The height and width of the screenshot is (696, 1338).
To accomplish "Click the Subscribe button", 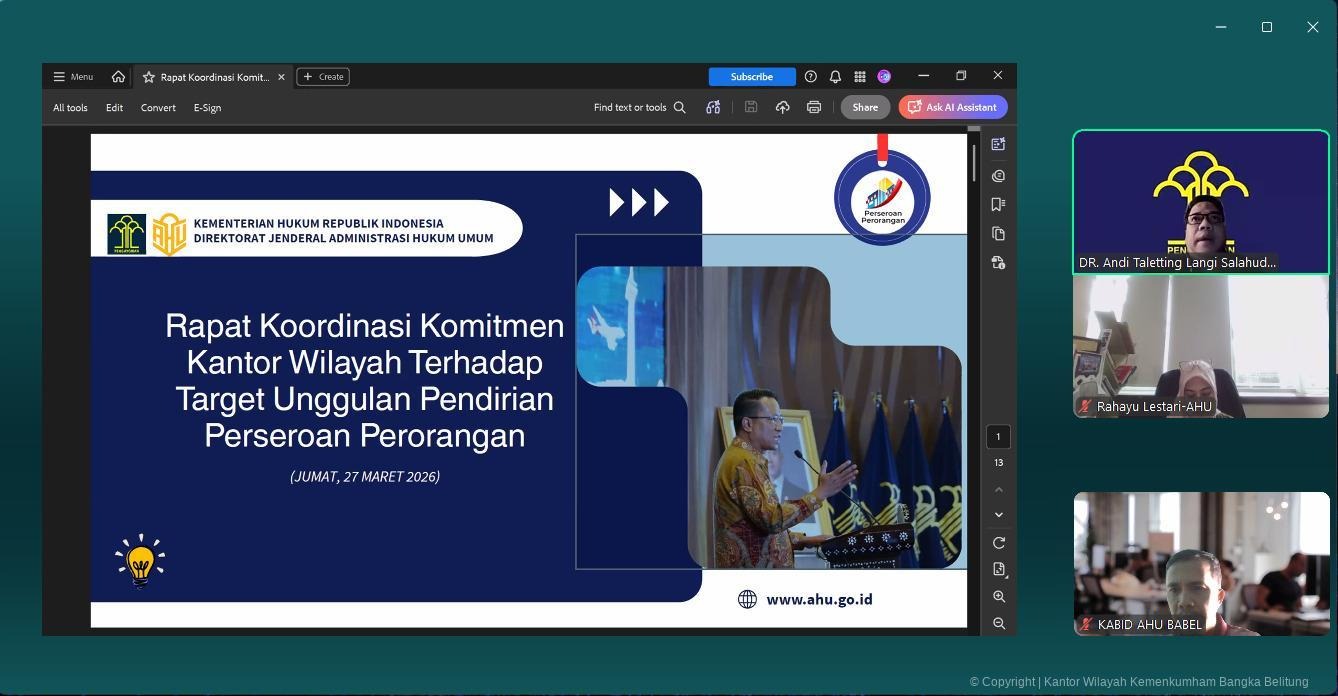I will pyautogui.click(x=751, y=76).
